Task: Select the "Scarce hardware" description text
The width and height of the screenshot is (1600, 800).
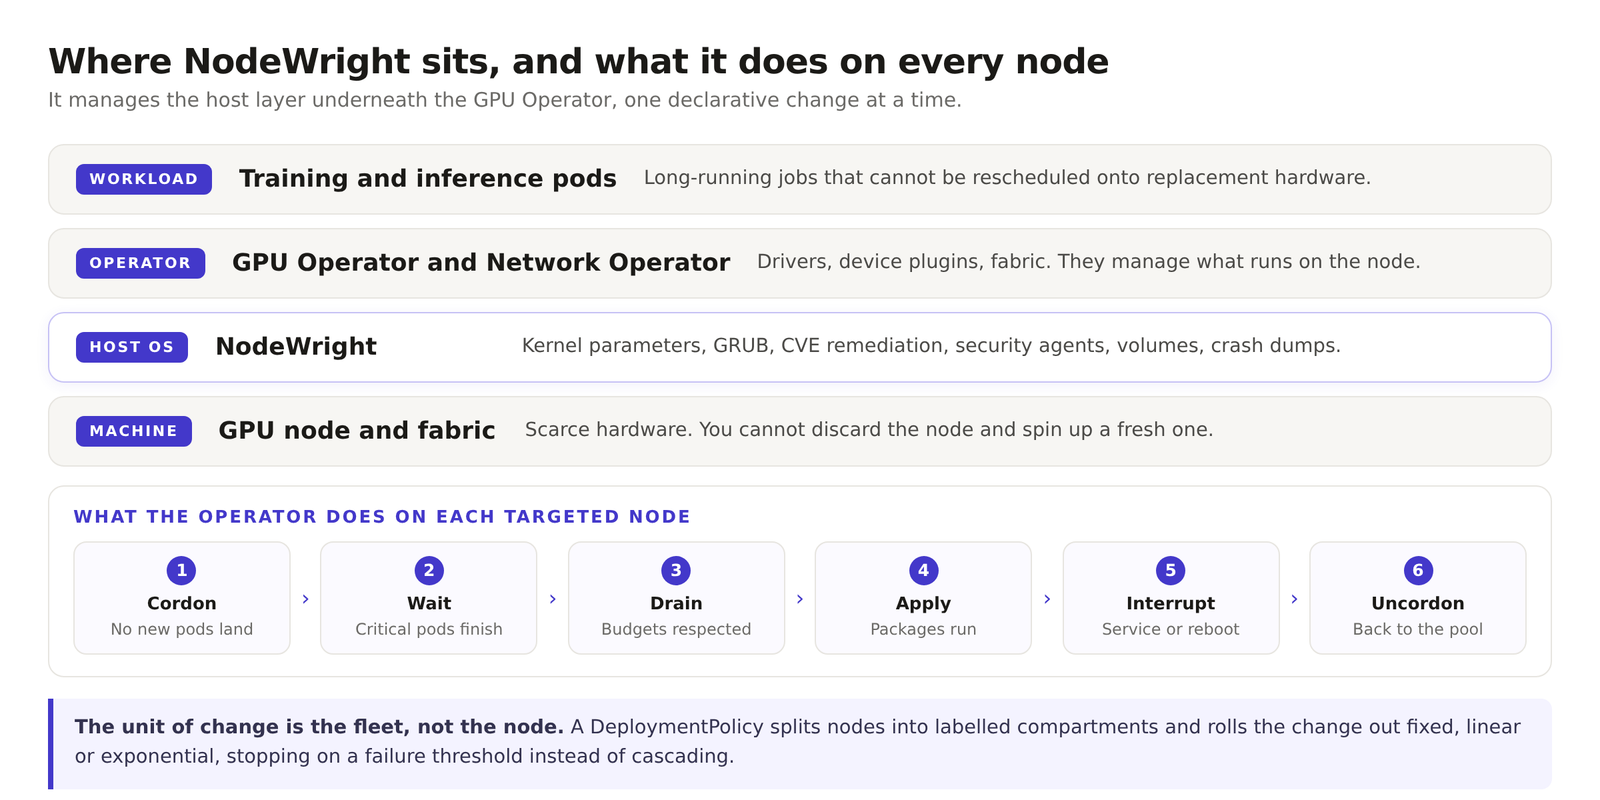Action: (x=869, y=430)
